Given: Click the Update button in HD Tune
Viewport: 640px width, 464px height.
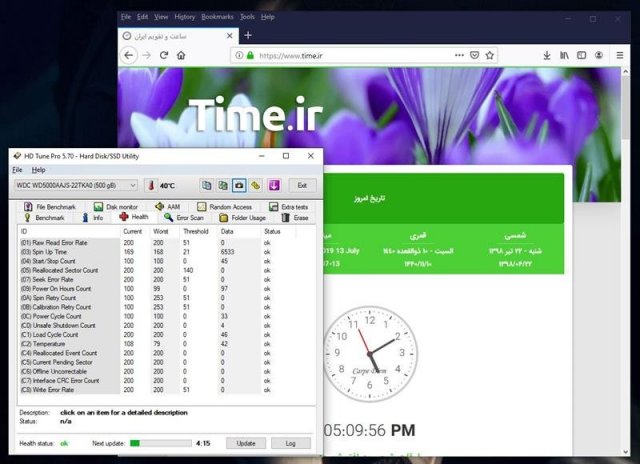Looking at the screenshot, I should point(246,443).
